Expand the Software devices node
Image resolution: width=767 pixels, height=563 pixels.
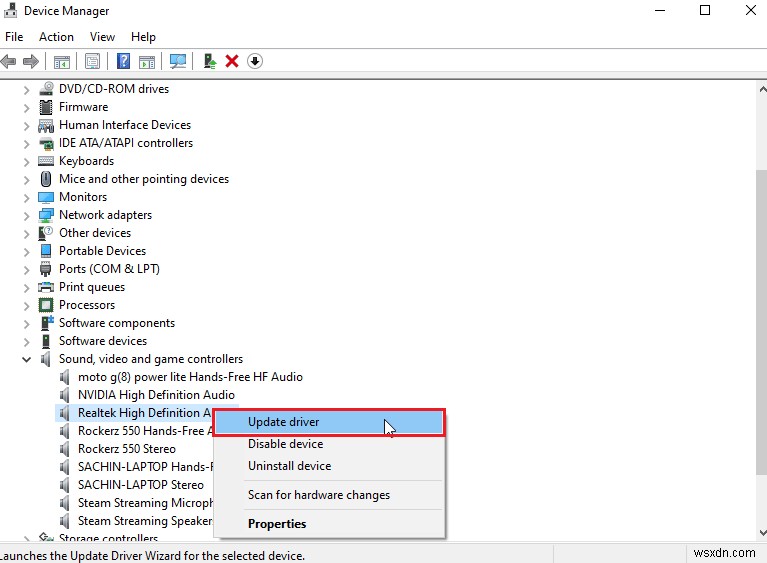(26, 342)
